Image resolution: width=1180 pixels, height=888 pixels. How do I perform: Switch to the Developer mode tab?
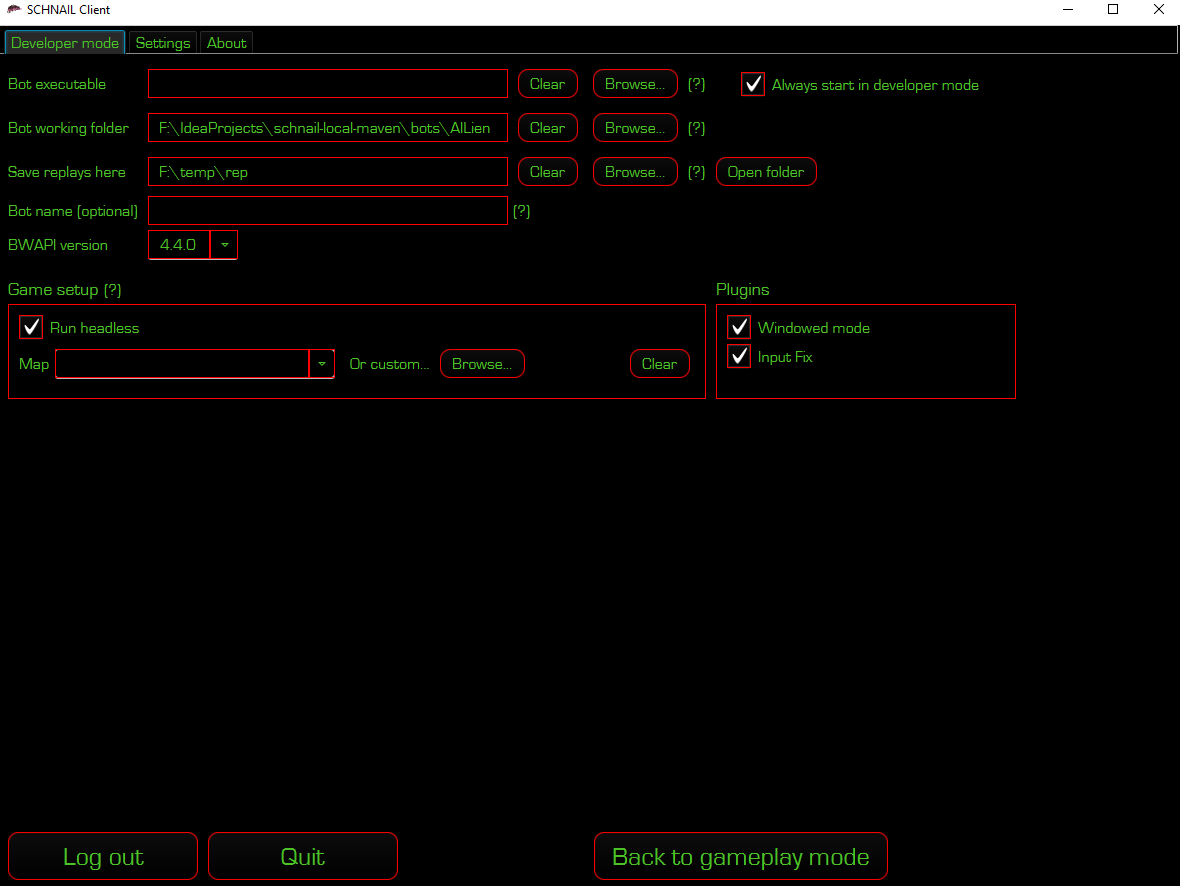click(x=65, y=43)
